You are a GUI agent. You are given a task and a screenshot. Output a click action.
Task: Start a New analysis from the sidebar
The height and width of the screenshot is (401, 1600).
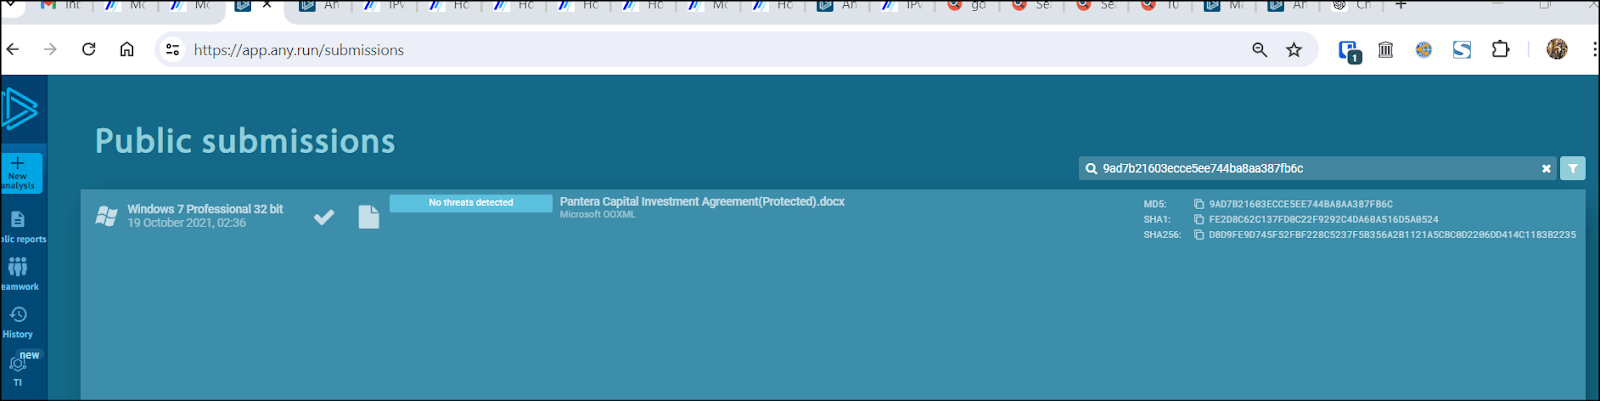21,172
